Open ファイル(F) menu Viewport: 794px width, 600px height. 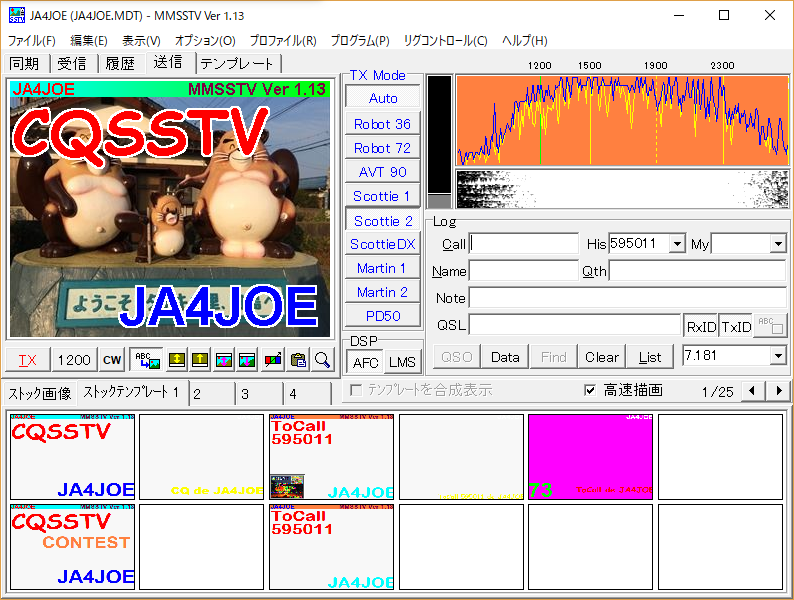[31, 41]
